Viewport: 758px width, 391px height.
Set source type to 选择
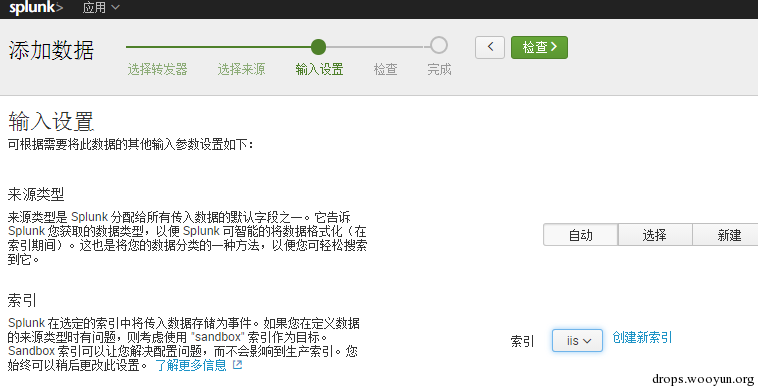tap(655, 235)
